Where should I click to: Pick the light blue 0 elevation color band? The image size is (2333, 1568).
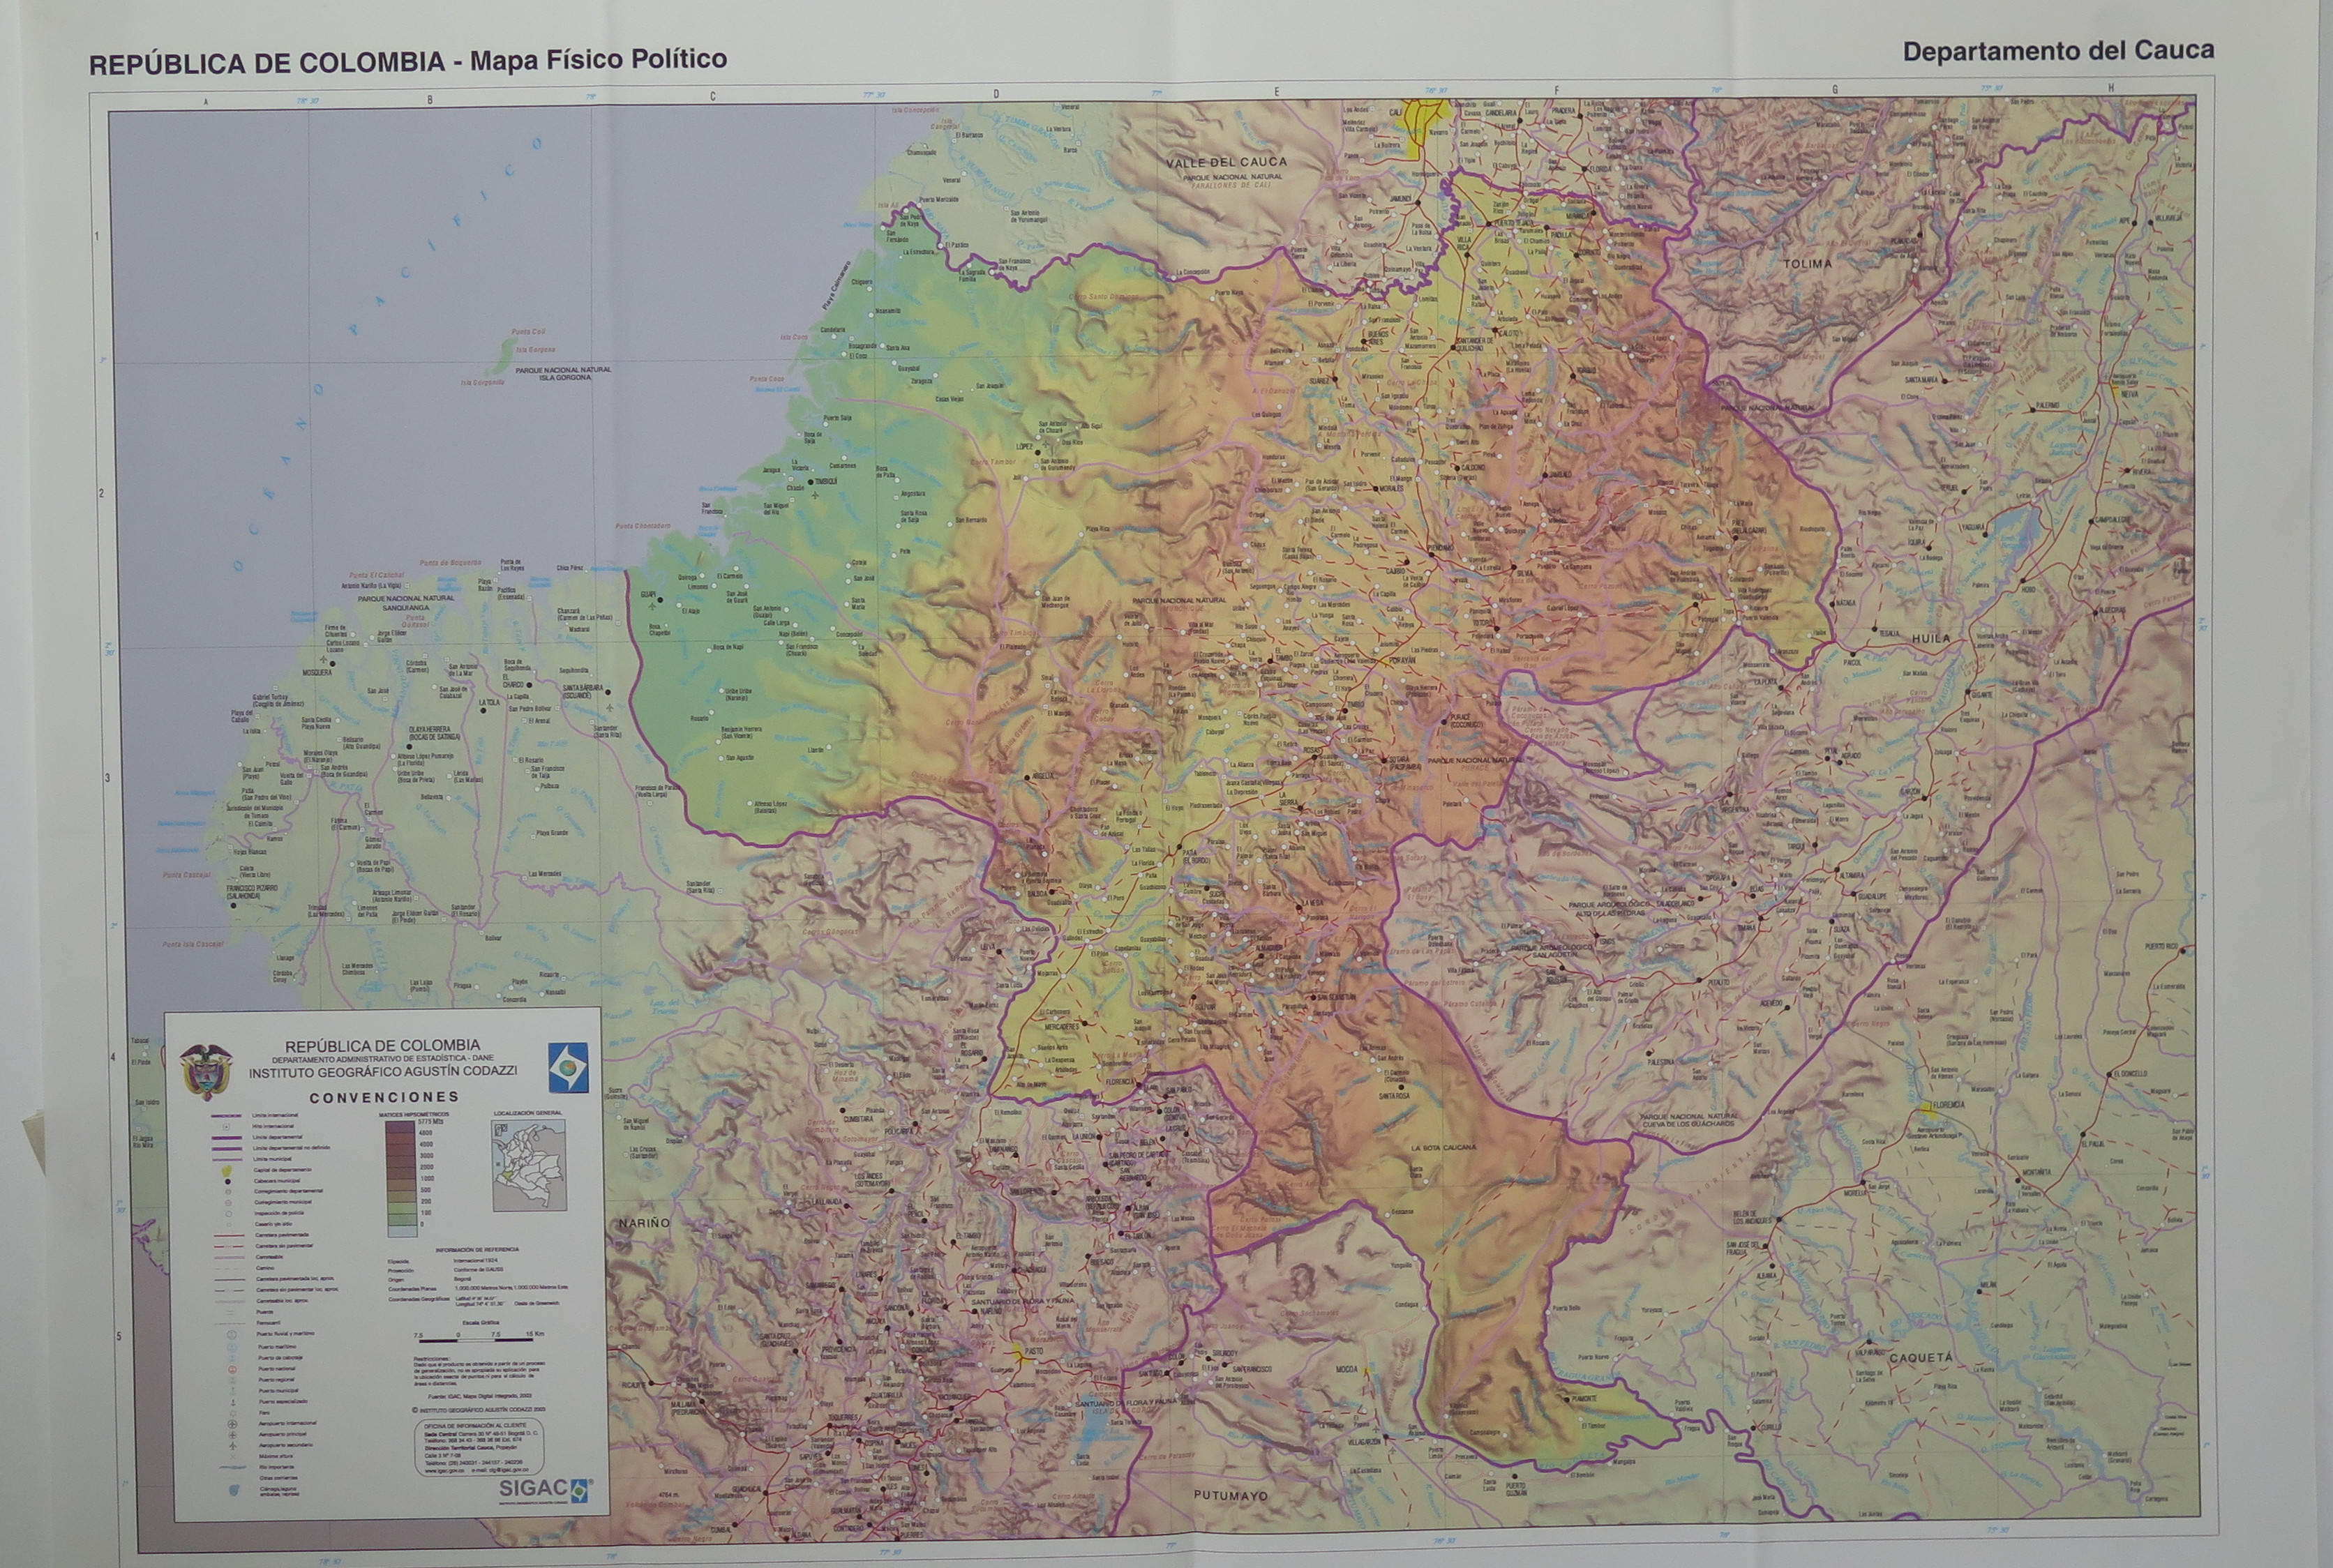[x=403, y=1231]
